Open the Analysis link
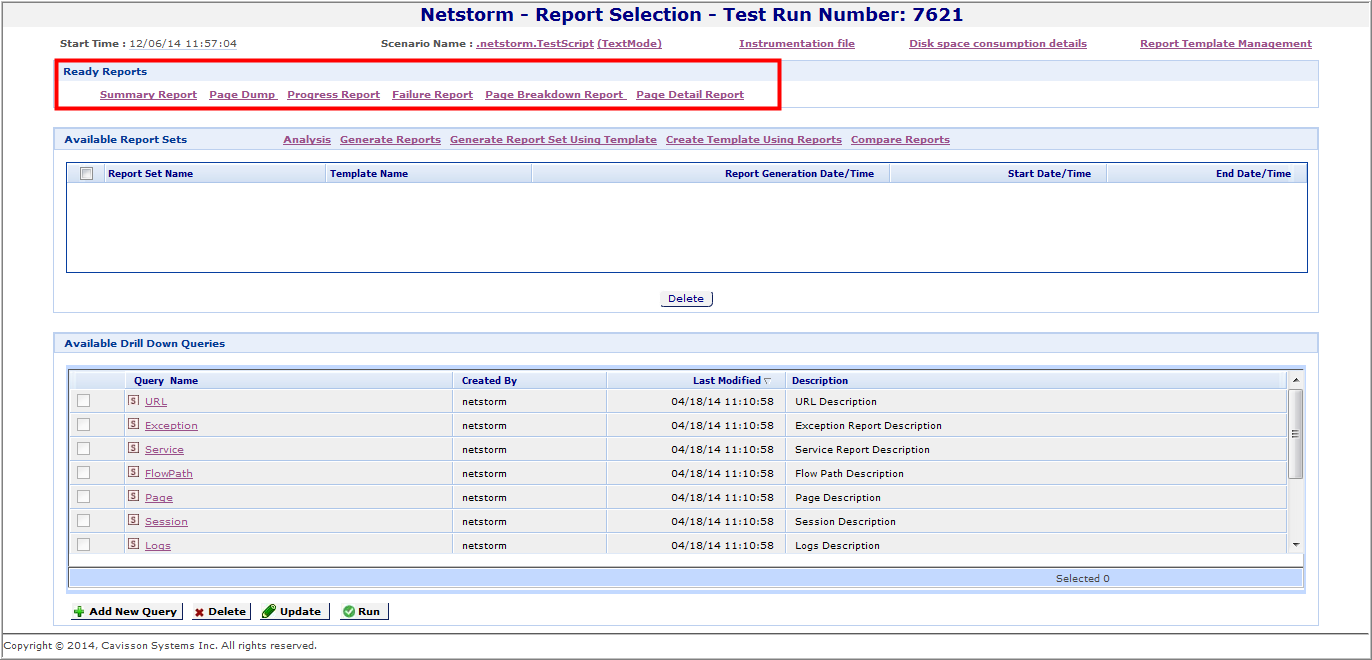Viewport: 1372px width, 660px height. [307, 140]
